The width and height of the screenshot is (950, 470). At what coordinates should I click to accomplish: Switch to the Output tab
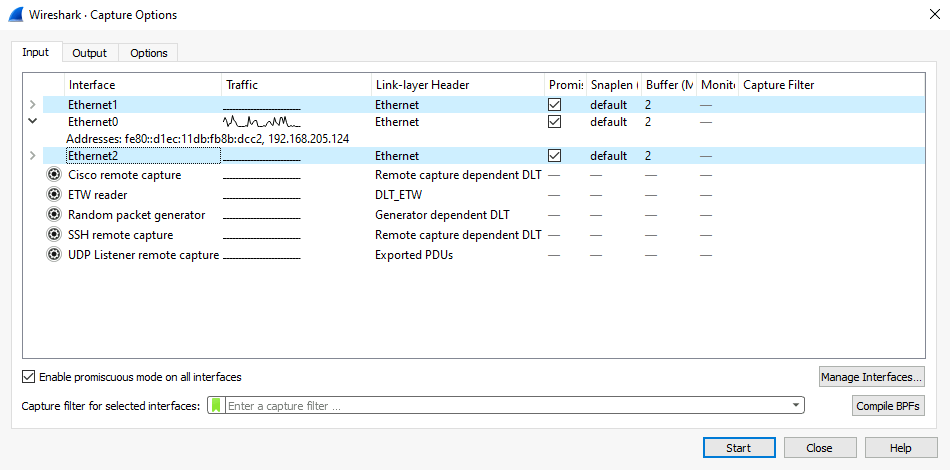[90, 53]
